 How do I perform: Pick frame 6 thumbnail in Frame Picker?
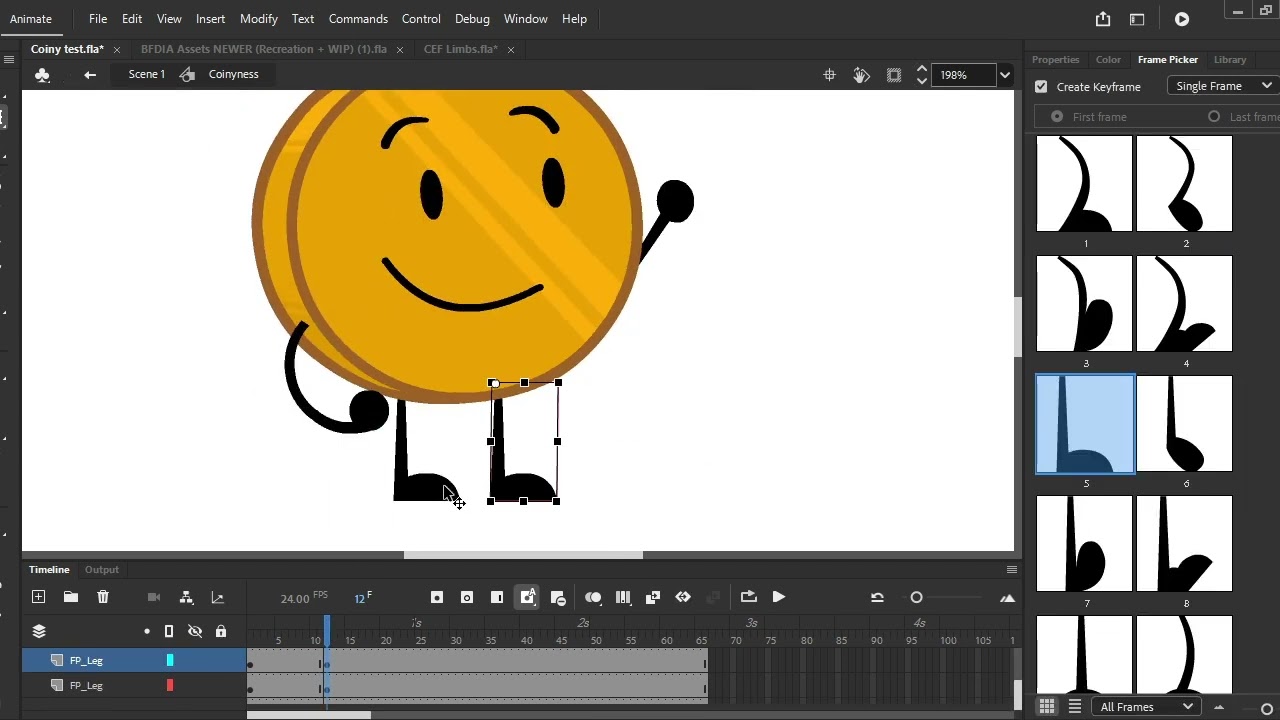pyautogui.click(x=1185, y=424)
